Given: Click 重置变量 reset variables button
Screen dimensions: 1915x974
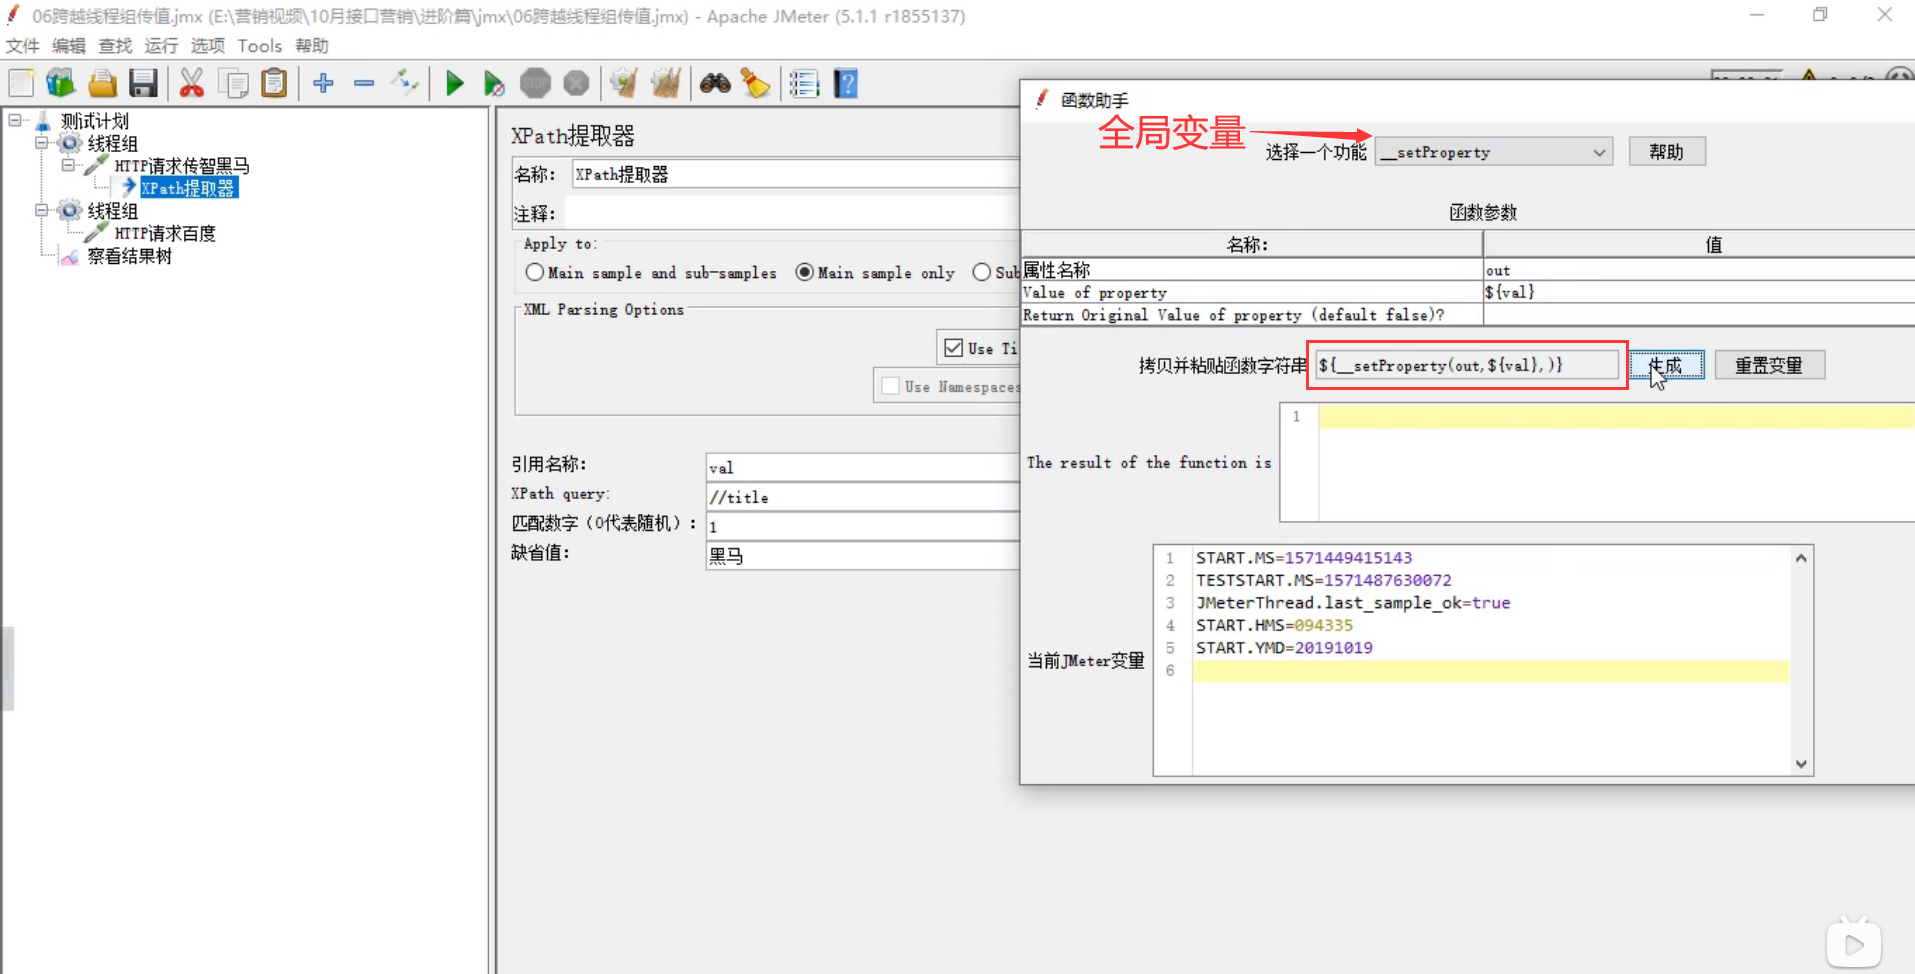Looking at the screenshot, I should [1769, 365].
